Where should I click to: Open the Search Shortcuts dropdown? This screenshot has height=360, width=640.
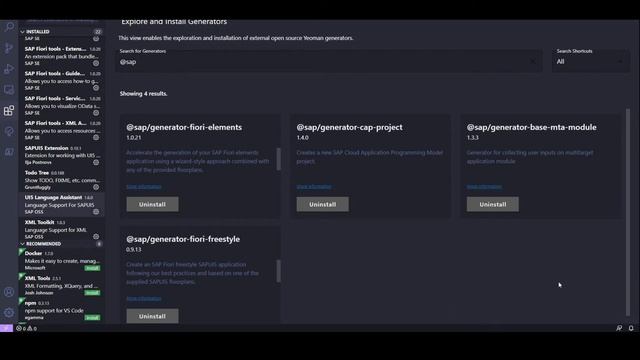(x=591, y=62)
